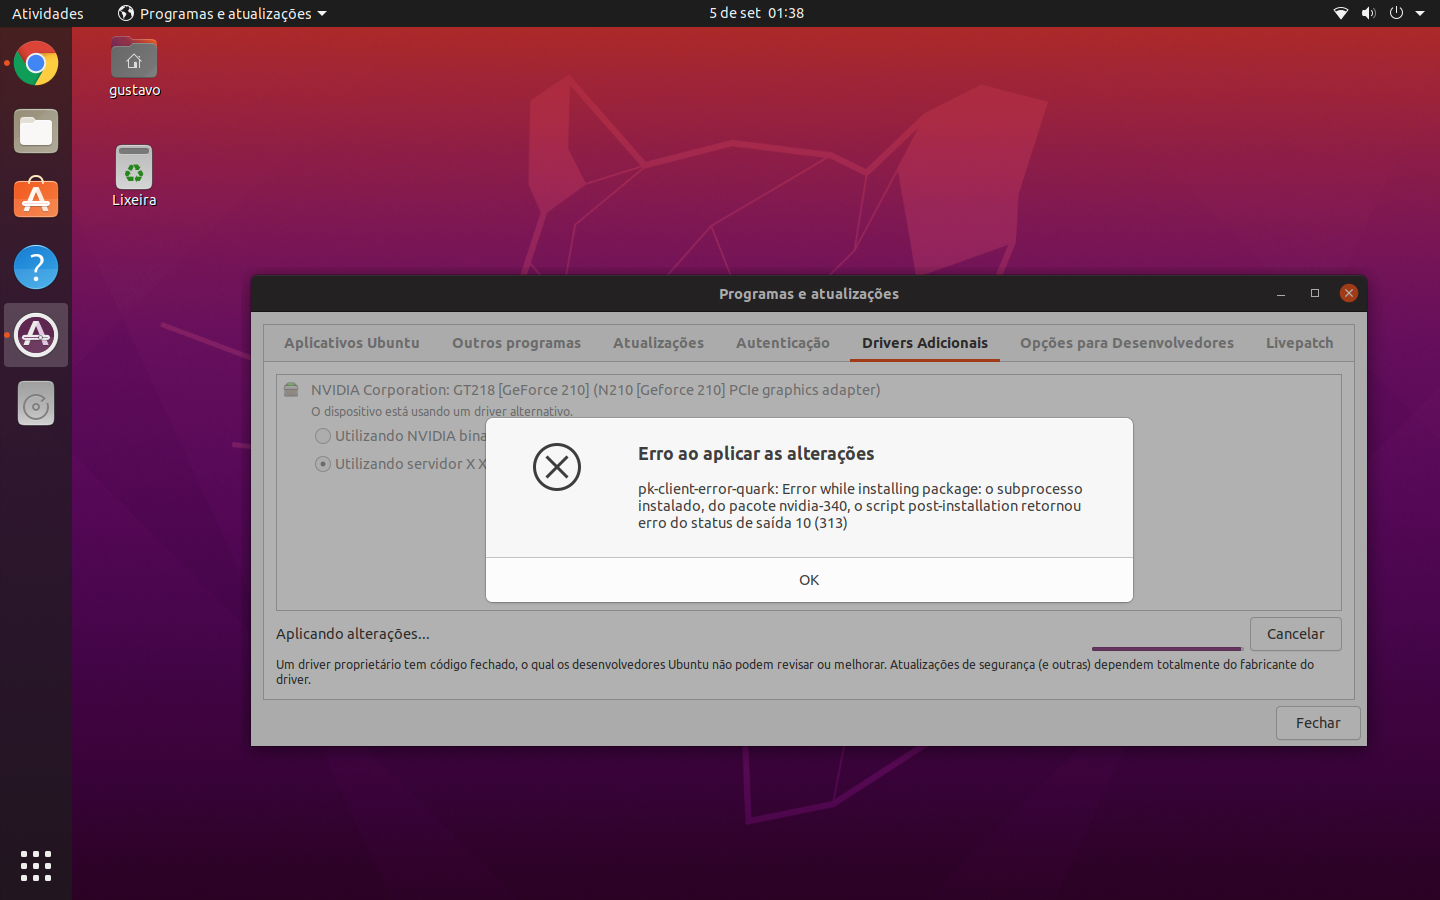Open Opções para Desenvolvedores tab
Screen dimensions: 1440x900
click(x=1127, y=343)
